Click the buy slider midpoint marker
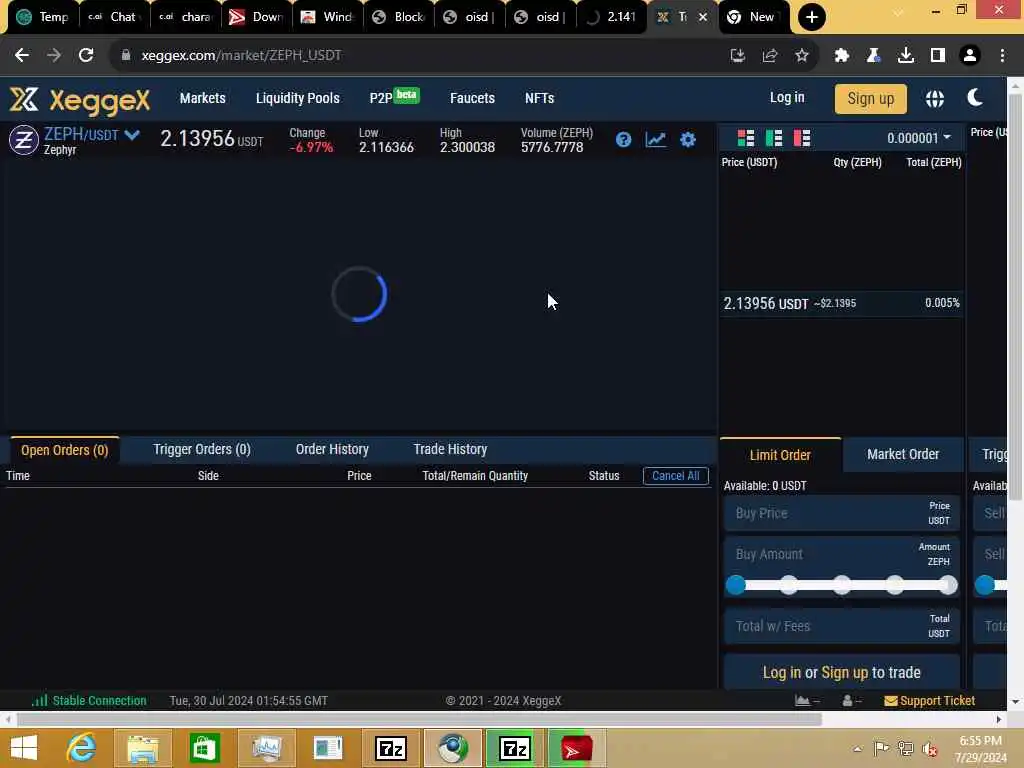 click(x=842, y=585)
